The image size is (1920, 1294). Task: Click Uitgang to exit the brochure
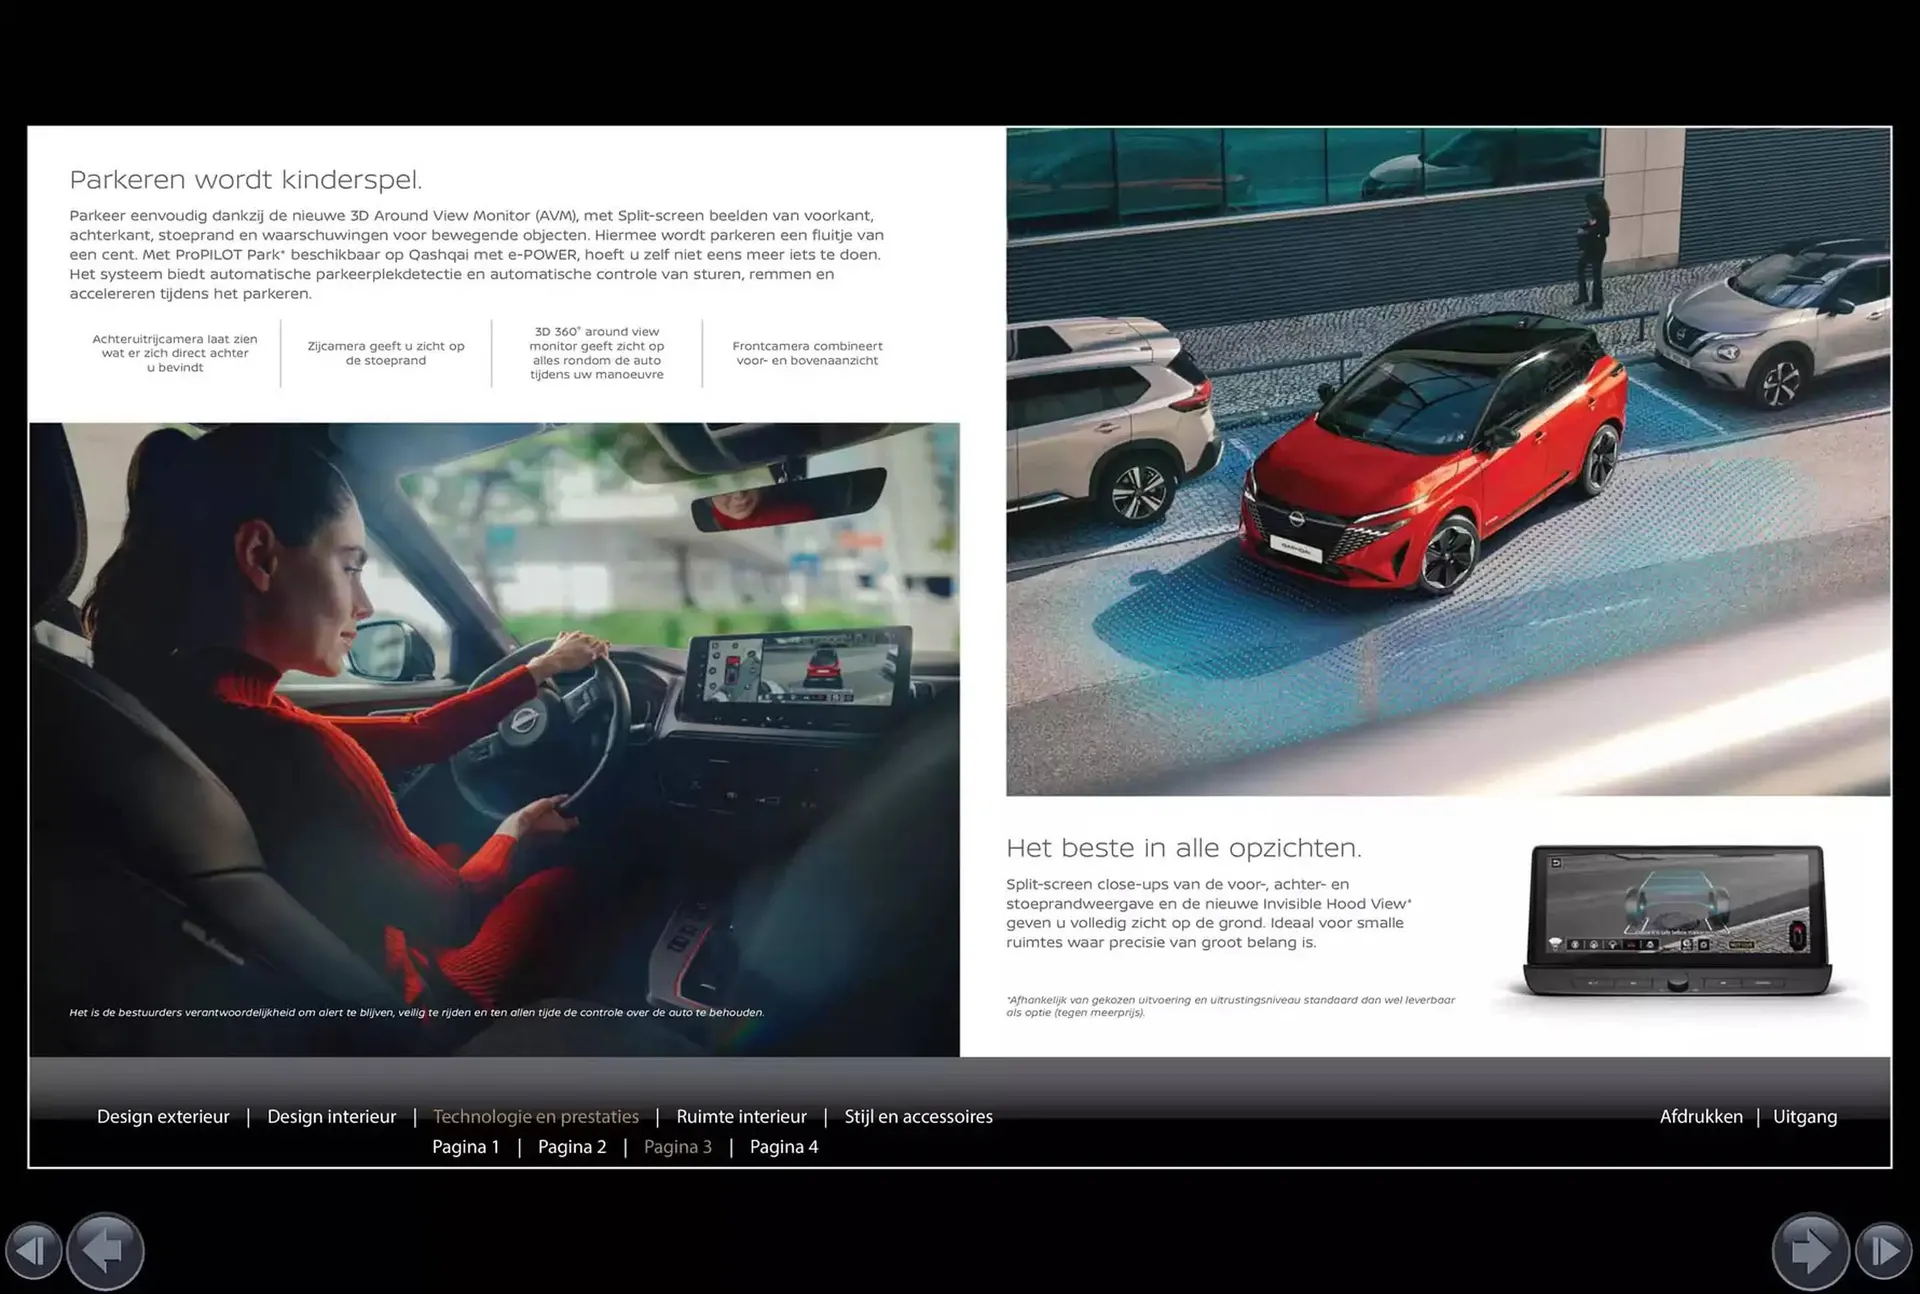click(x=1806, y=1116)
